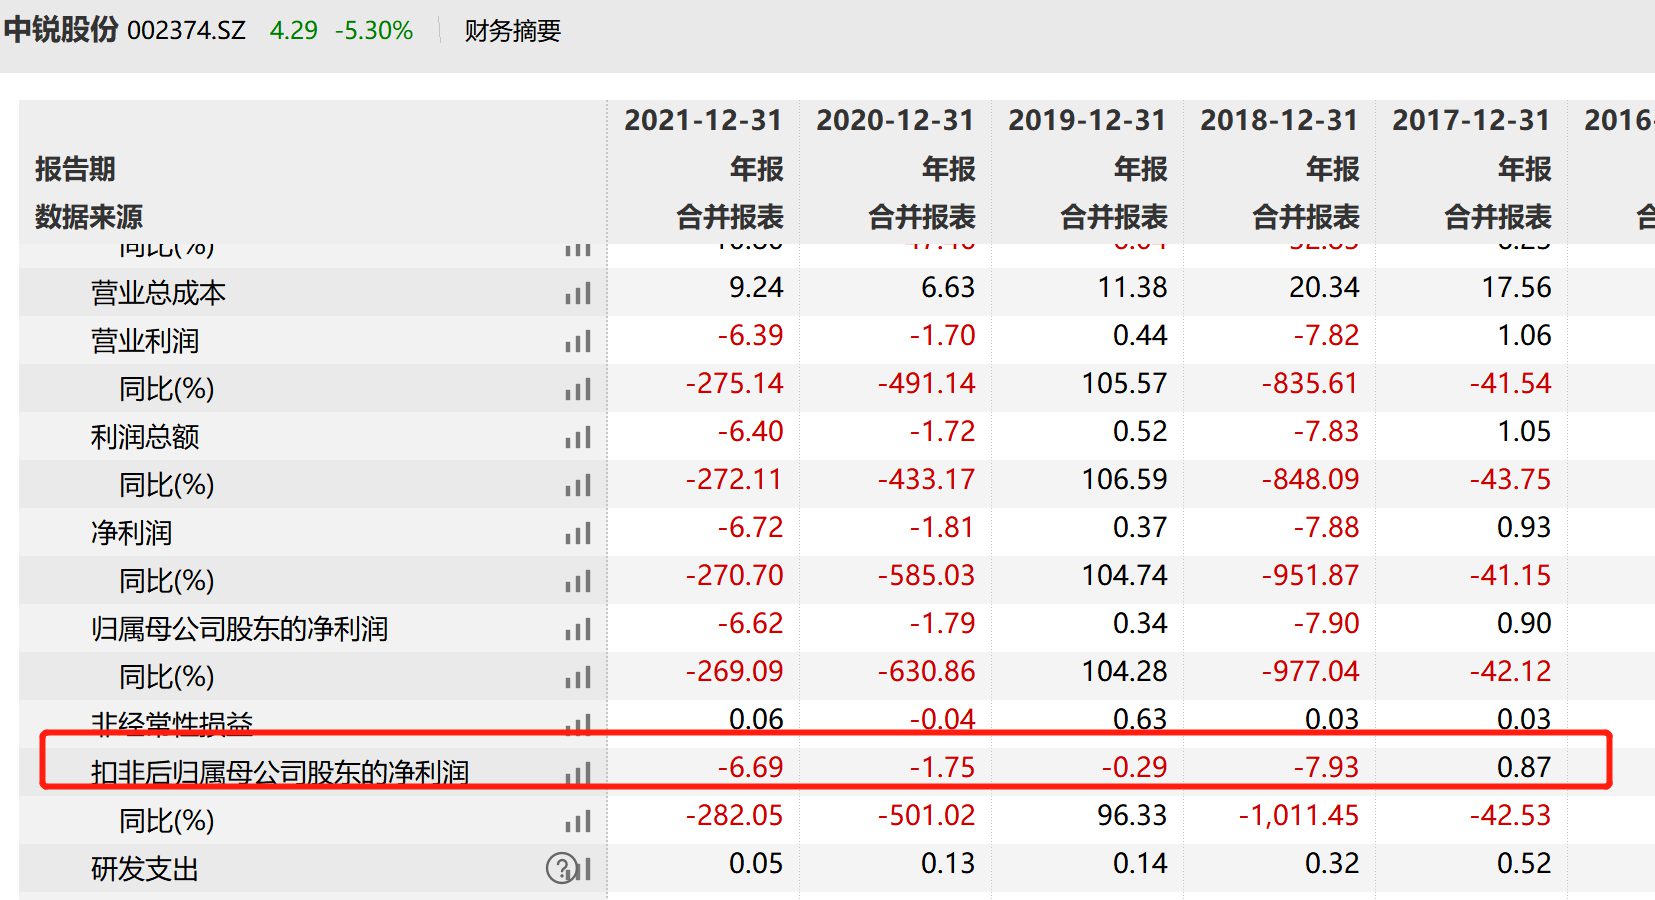Click chart icon of 同比(%) below 扣非后归属母公司股东的净利润

pyautogui.click(x=578, y=822)
